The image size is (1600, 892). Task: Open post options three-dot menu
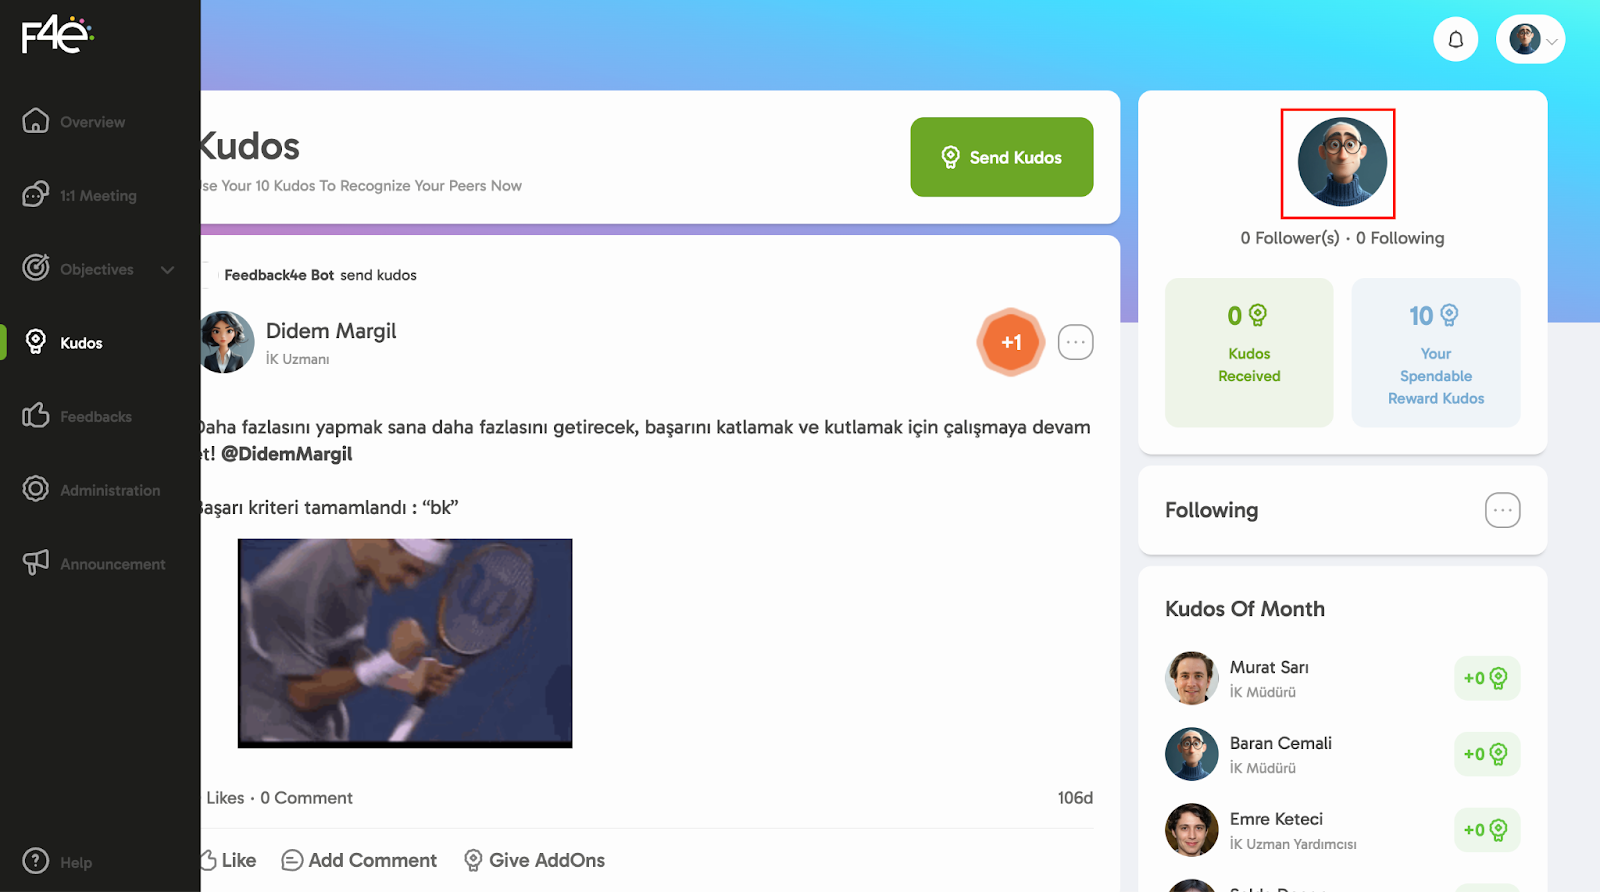click(1075, 342)
